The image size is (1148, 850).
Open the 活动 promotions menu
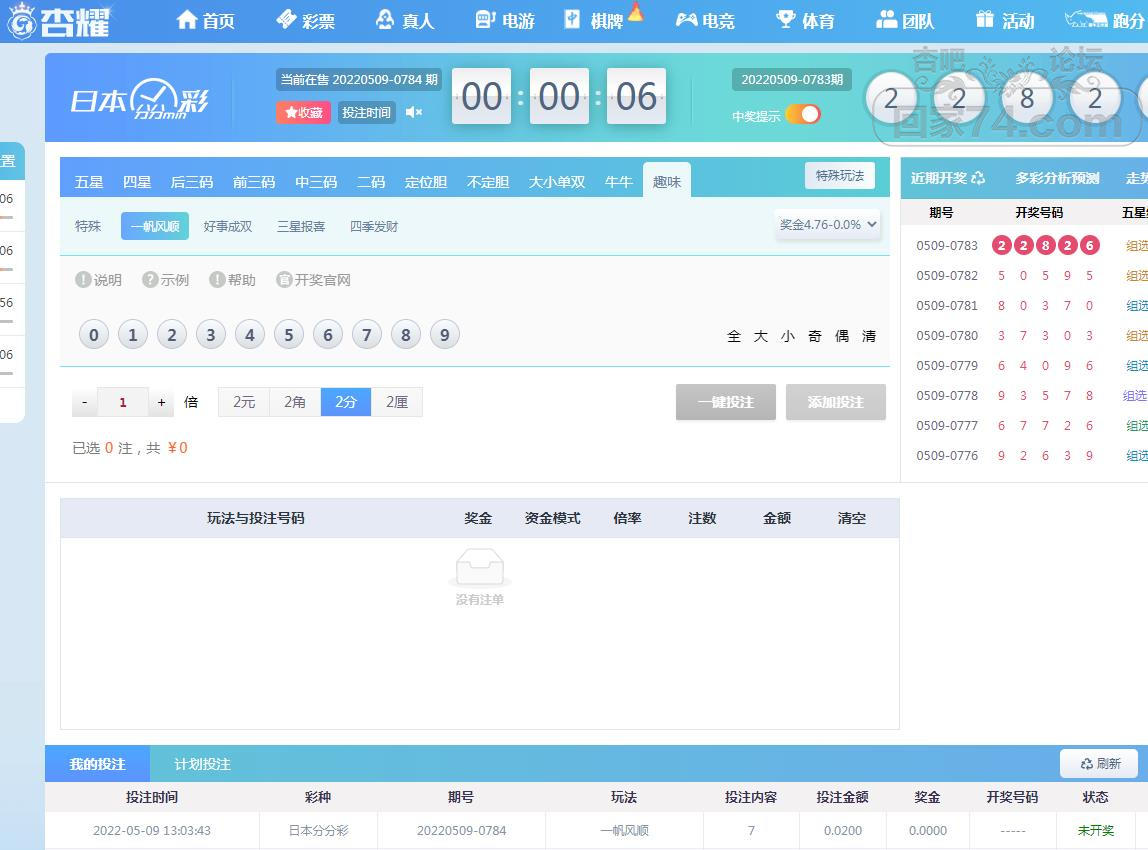[1005, 20]
